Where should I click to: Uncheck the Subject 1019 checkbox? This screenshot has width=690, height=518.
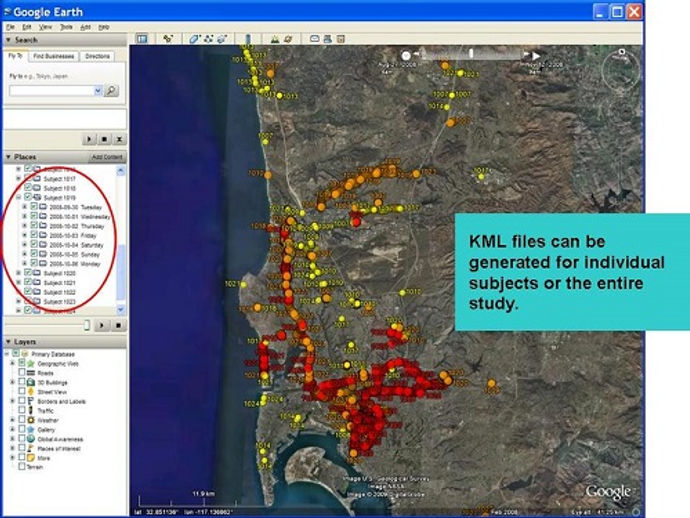(28, 197)
